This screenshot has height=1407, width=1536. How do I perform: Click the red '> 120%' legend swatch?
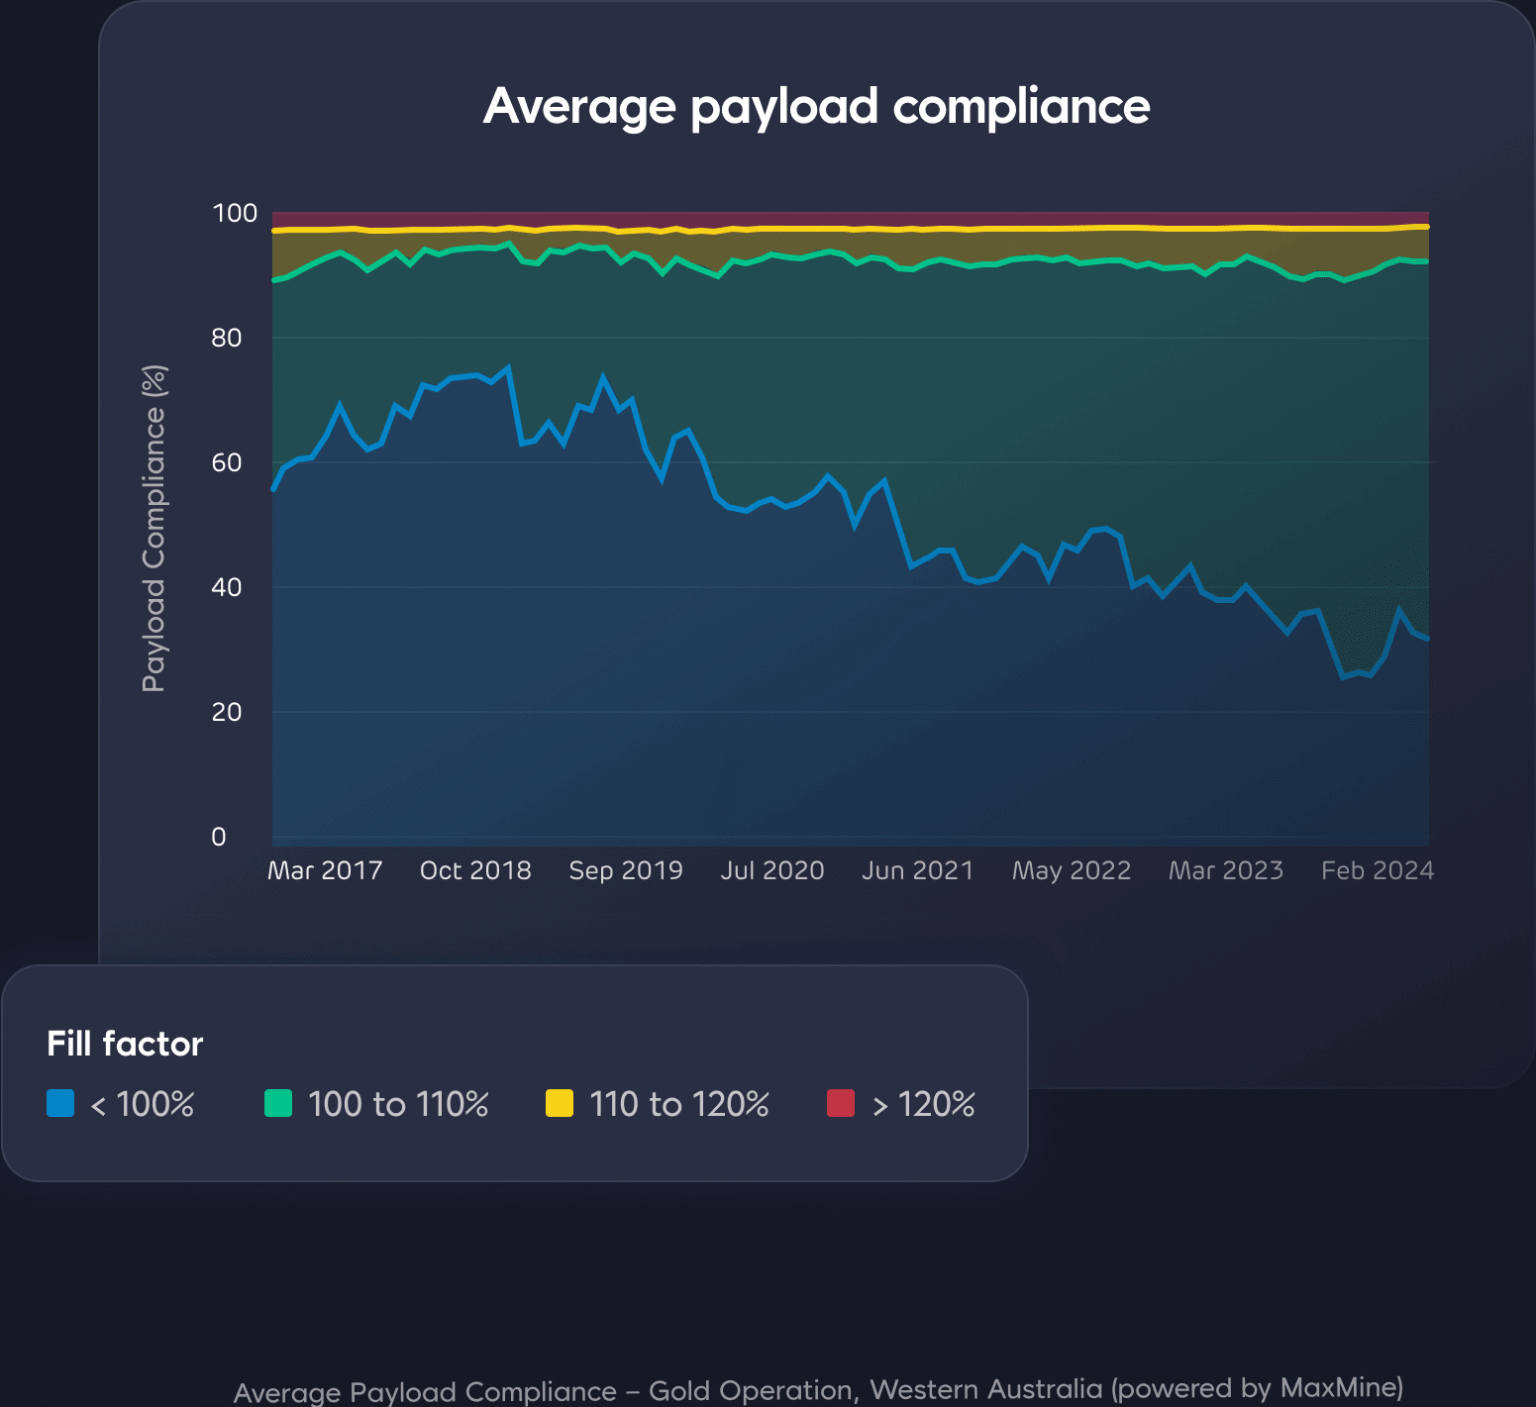pyautogui.click(x=841, y=1103)
